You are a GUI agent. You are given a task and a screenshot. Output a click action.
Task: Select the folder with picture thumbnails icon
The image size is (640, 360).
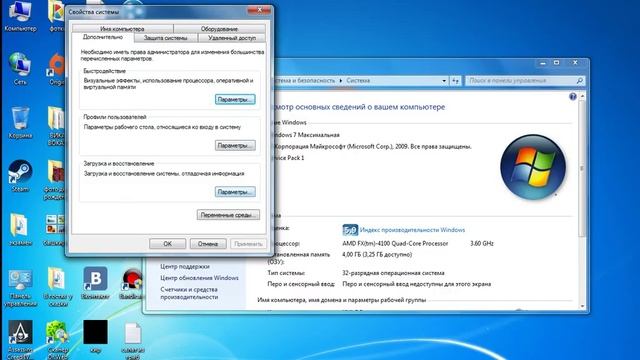click(x=55, y=229)
